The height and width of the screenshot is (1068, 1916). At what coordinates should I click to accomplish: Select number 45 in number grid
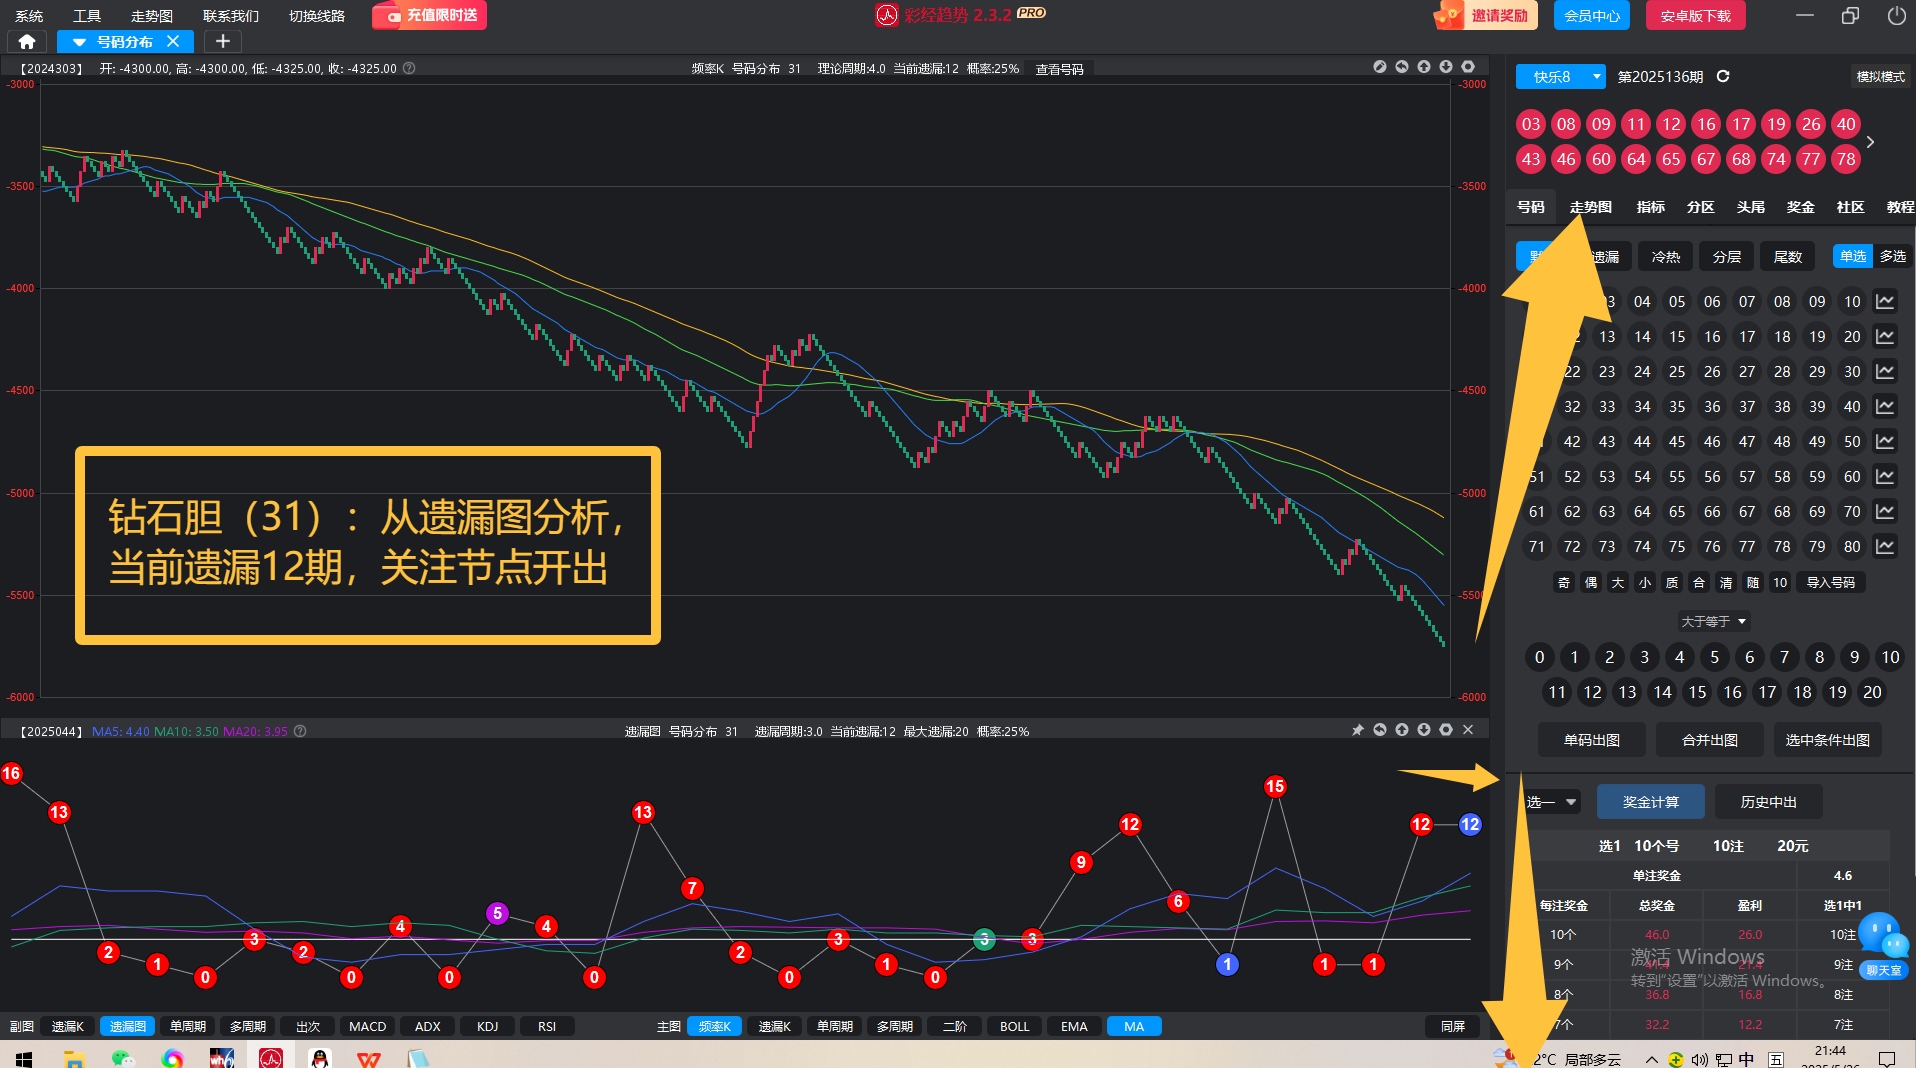pyautogui.click(x=1677, y=441)
